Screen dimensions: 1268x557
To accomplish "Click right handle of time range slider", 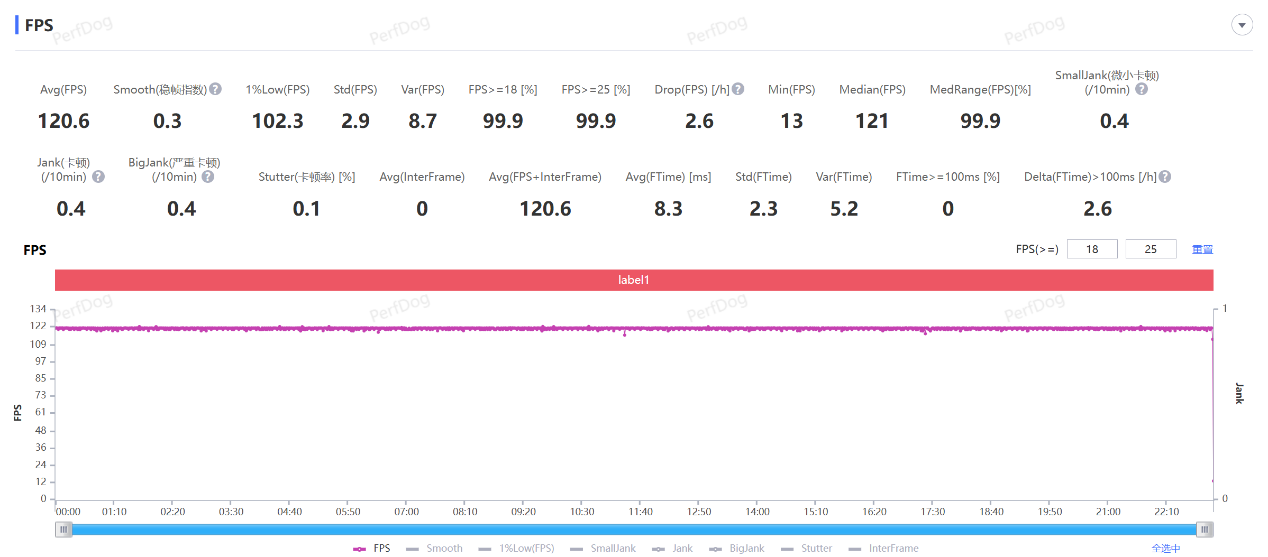I will [x=1205, y=529].
